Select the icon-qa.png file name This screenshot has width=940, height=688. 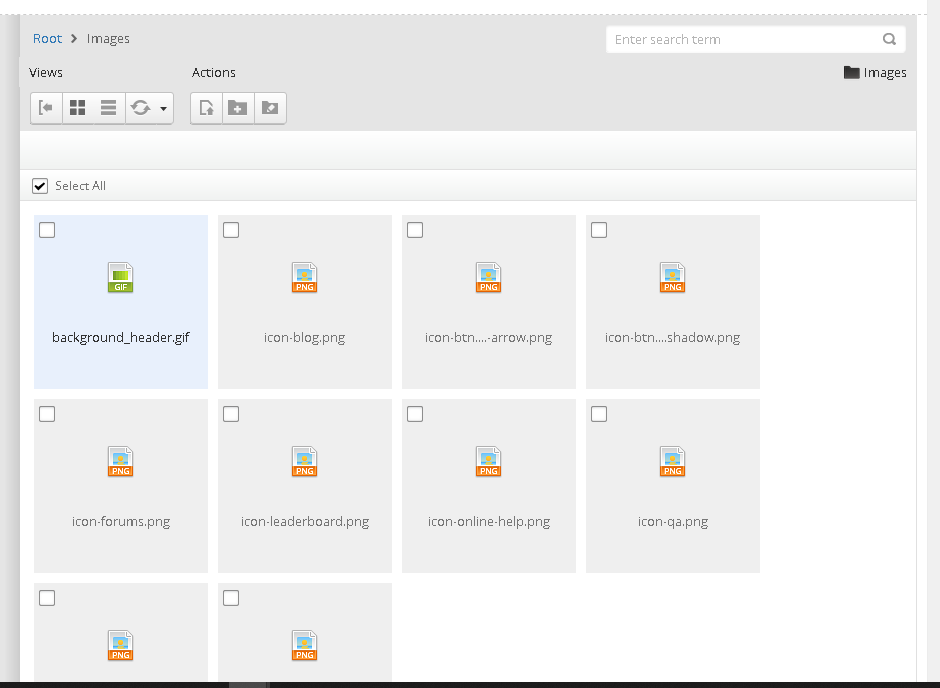(x=673, y=521)
